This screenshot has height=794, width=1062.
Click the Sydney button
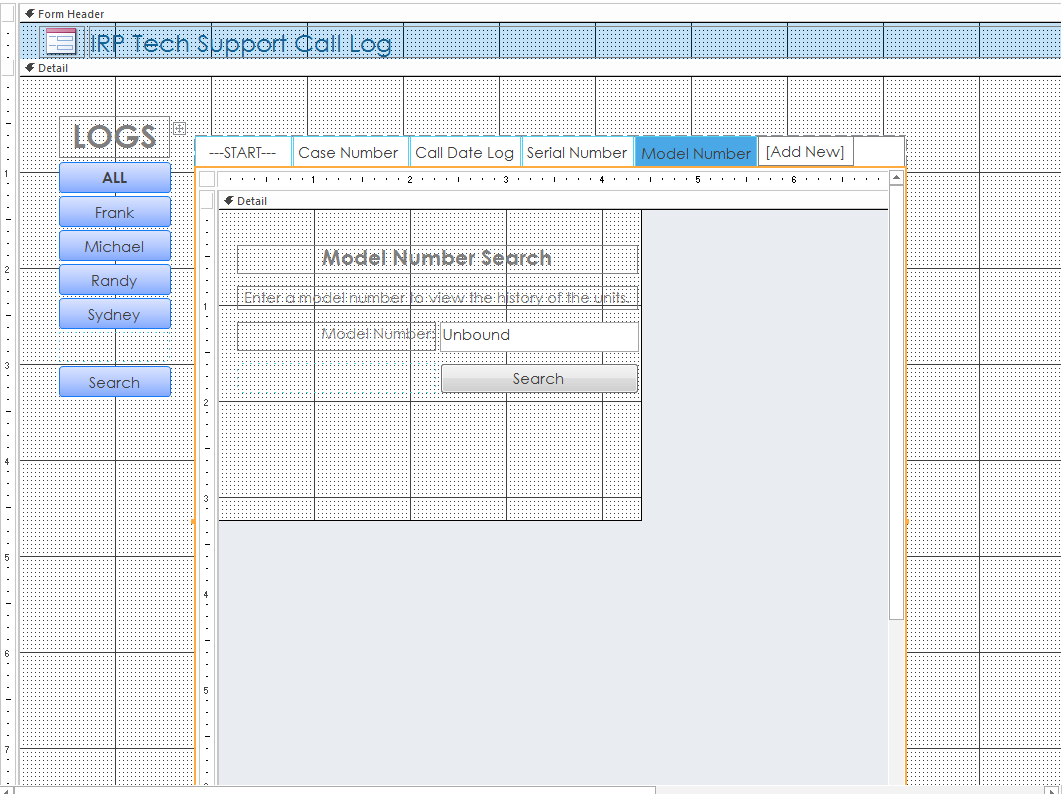click(x=114, y=314)
